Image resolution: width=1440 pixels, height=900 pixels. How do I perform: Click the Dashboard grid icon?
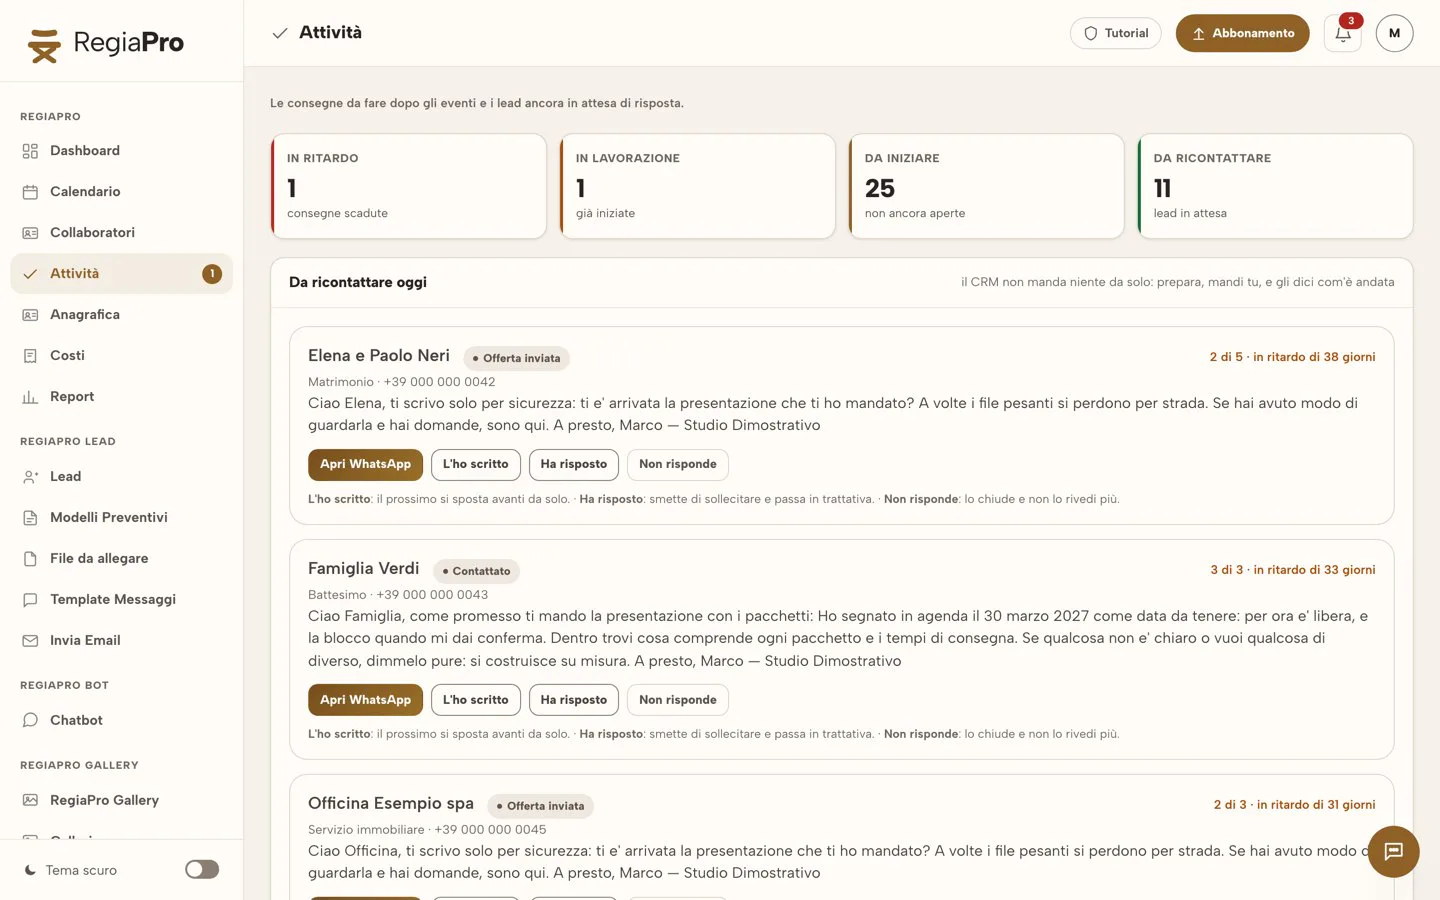[30, 151]
